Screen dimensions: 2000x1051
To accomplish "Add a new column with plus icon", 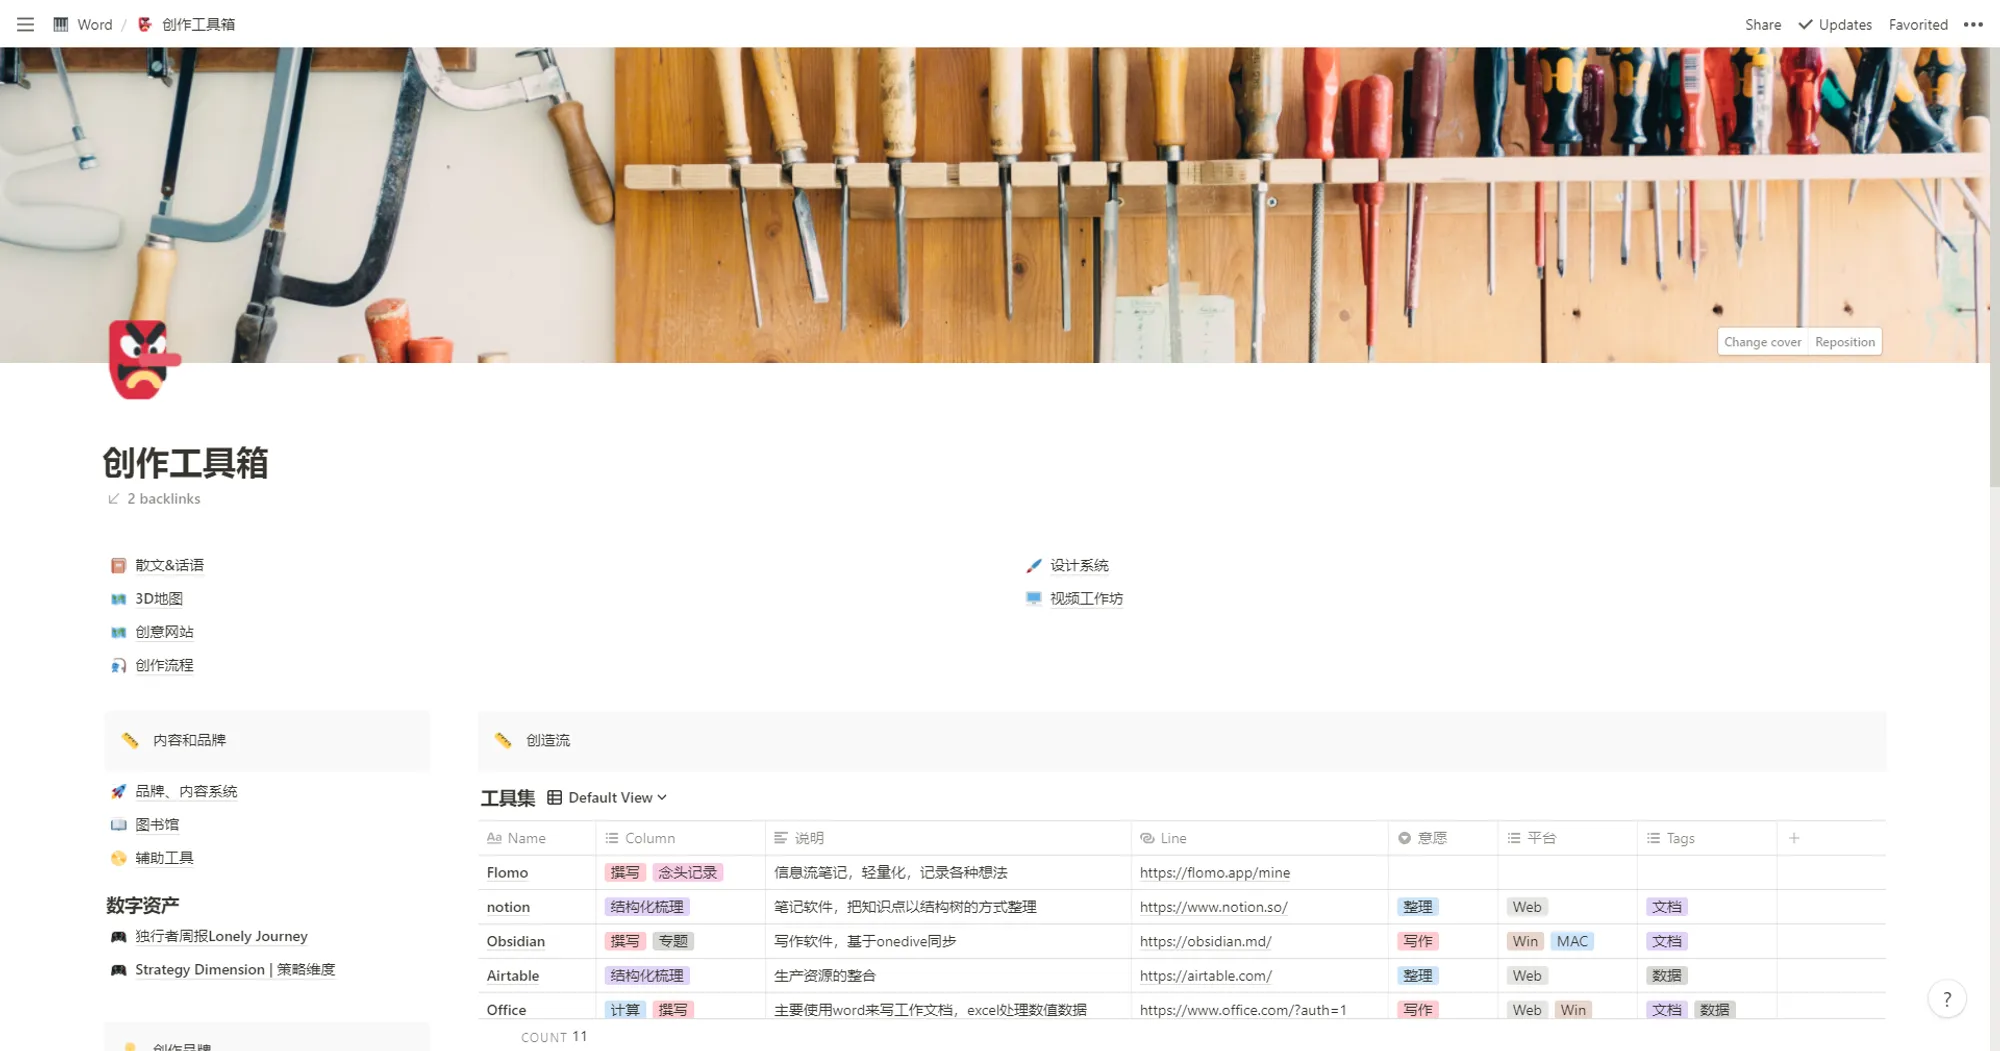I will click(1794, 838).
